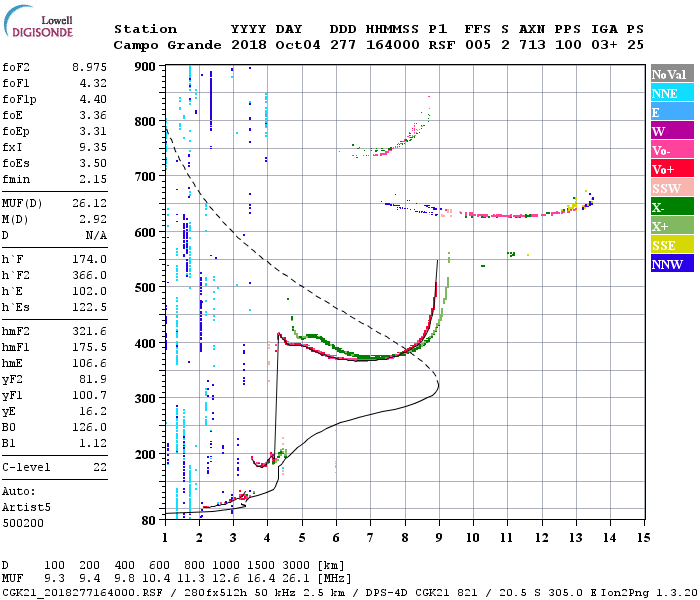Select the NNE legend color swatch
The width and height of the screenshot is (700, 600).
(x=672, y=93)
